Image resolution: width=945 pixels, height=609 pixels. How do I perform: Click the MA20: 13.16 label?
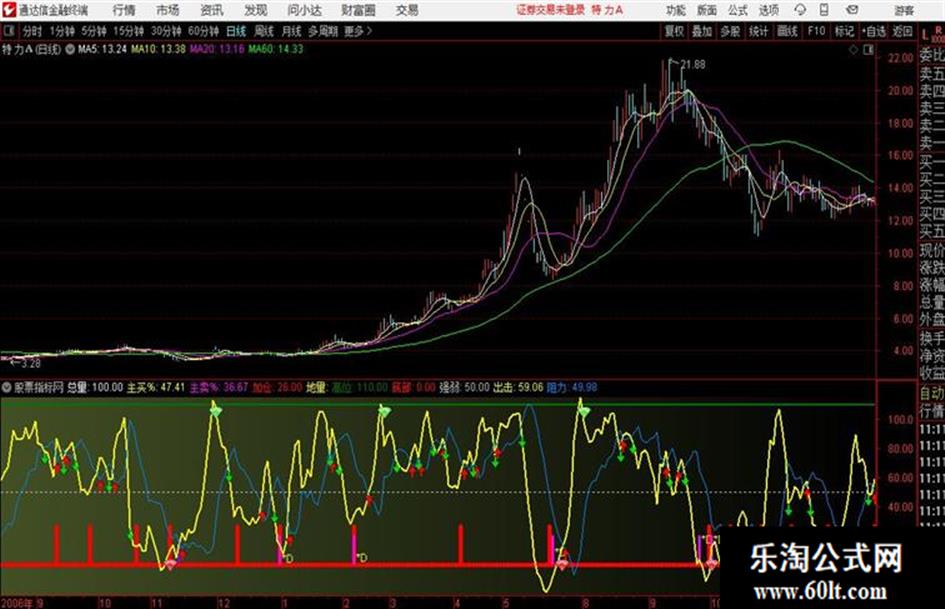click(217, 49)
